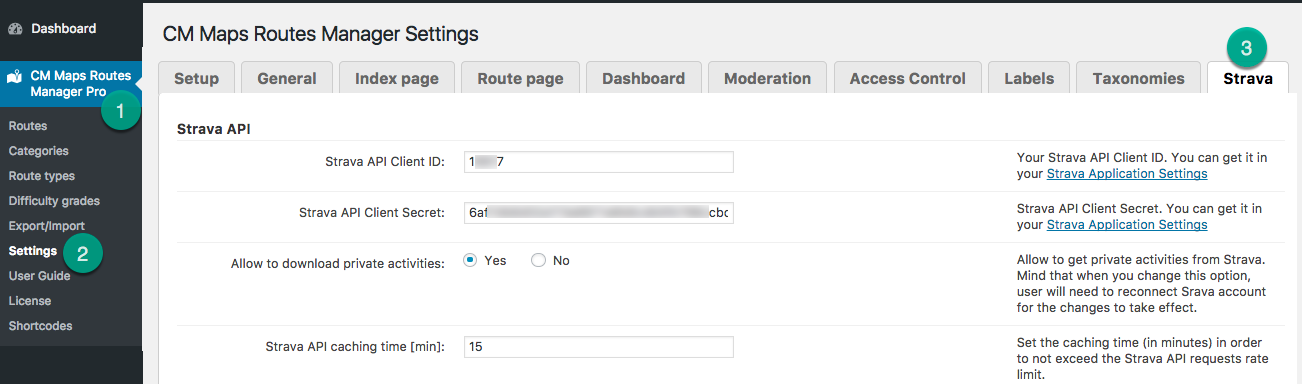Open Strava Application Settings link for Client Secret

(x=1127, y=225)
